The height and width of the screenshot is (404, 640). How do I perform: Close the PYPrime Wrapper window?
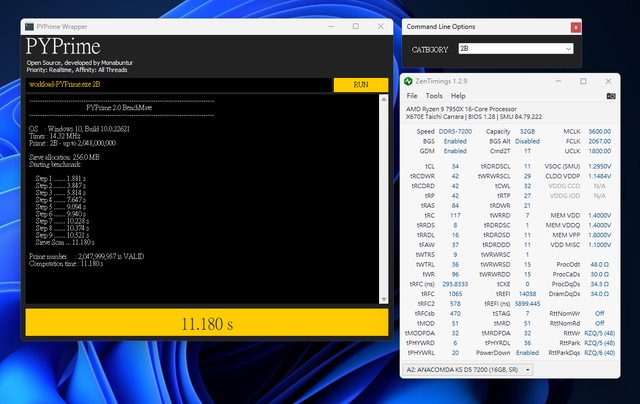tap(380, 28)
